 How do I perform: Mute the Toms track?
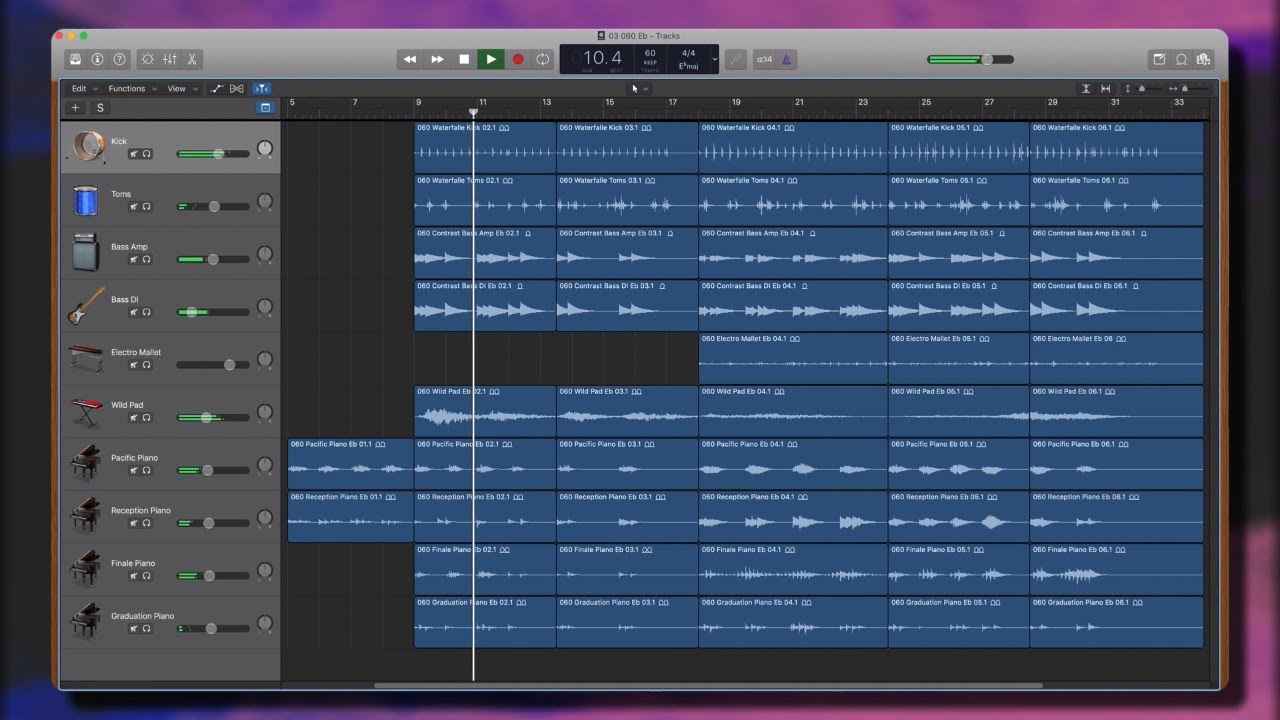coord(133,207)
